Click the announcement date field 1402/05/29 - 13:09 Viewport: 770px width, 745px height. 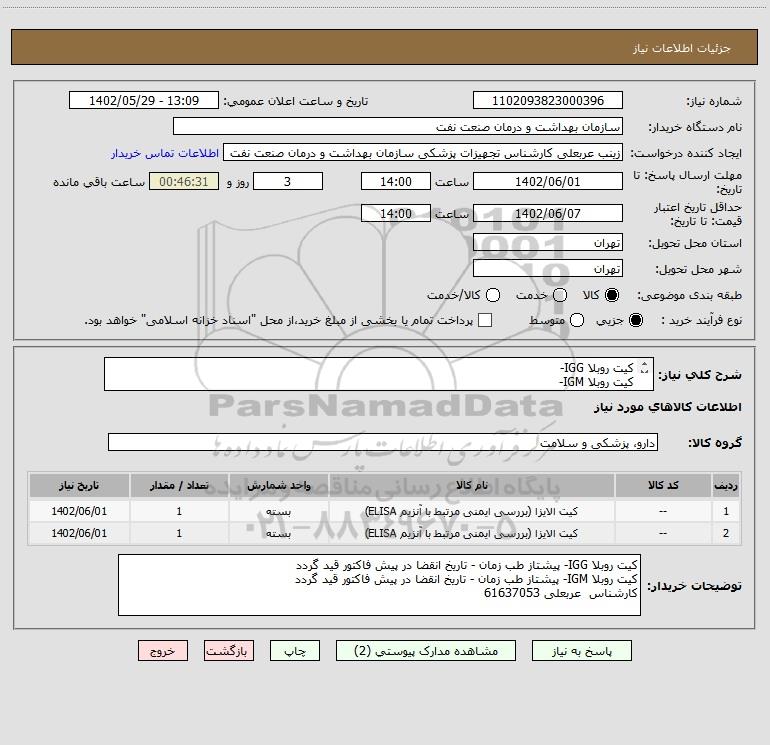tap(144, 101)
